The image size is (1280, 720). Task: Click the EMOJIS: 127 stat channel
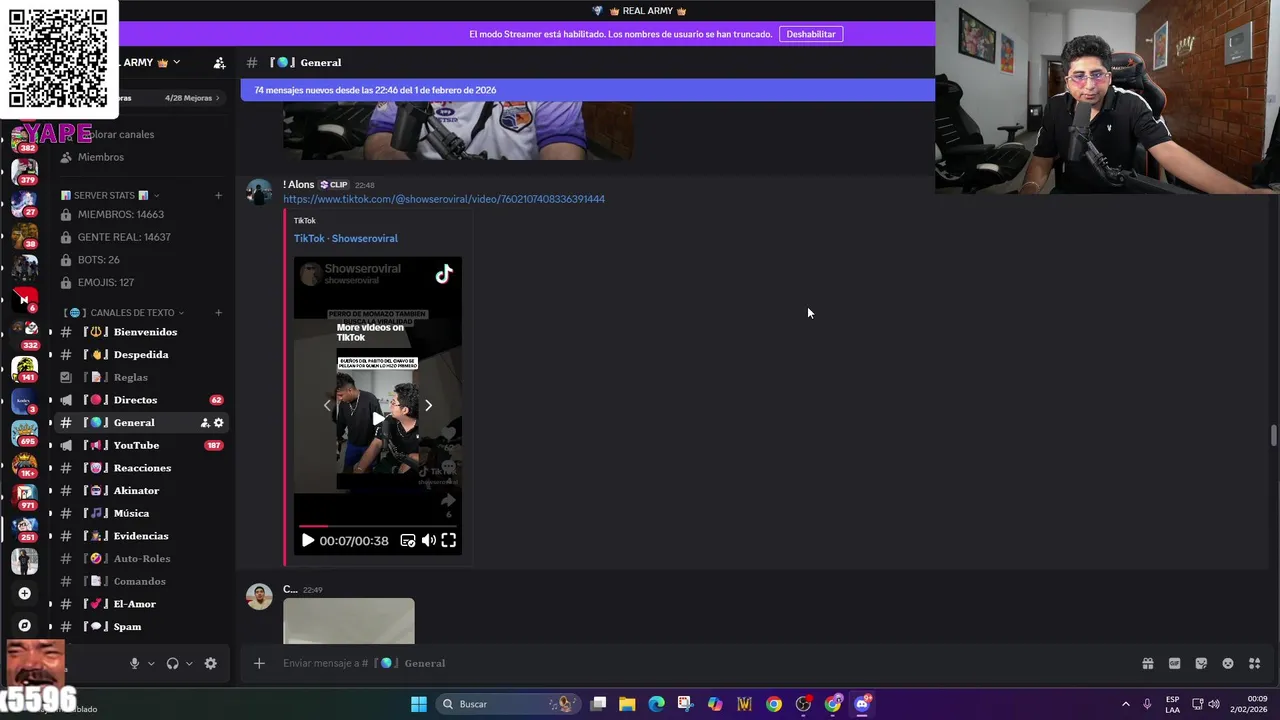click(x=142, y=282)
